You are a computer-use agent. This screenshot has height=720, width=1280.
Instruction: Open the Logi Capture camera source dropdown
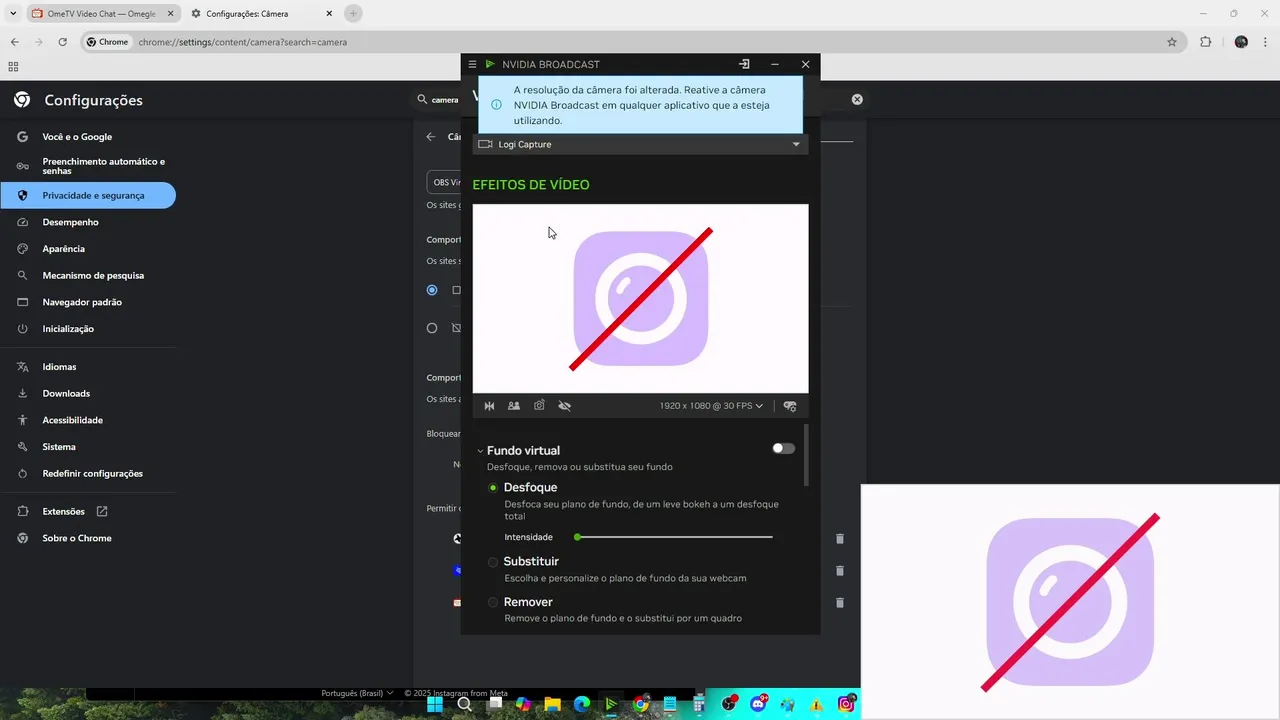640,144
